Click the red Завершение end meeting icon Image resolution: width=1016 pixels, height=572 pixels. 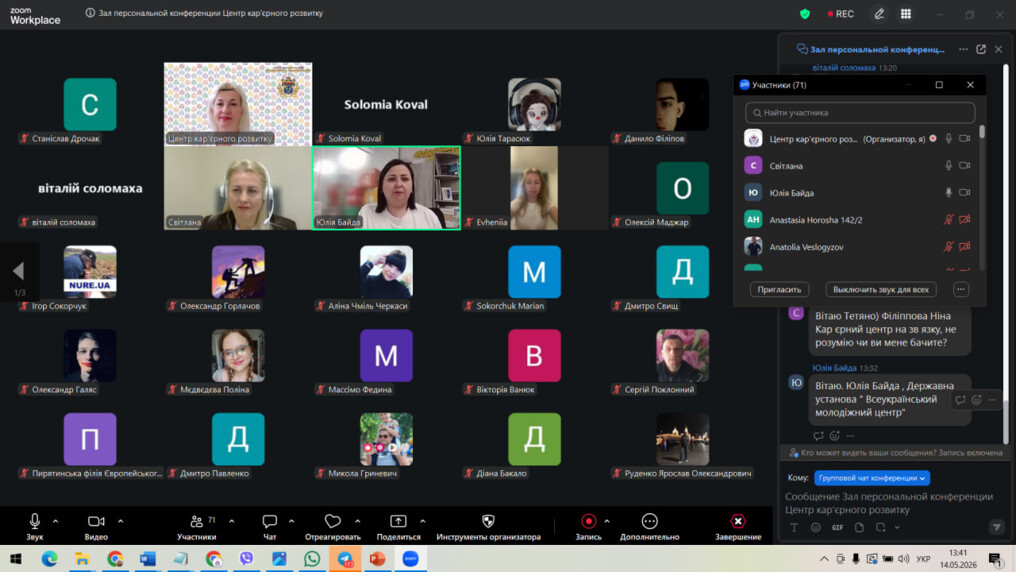click(x=737, y=521)
